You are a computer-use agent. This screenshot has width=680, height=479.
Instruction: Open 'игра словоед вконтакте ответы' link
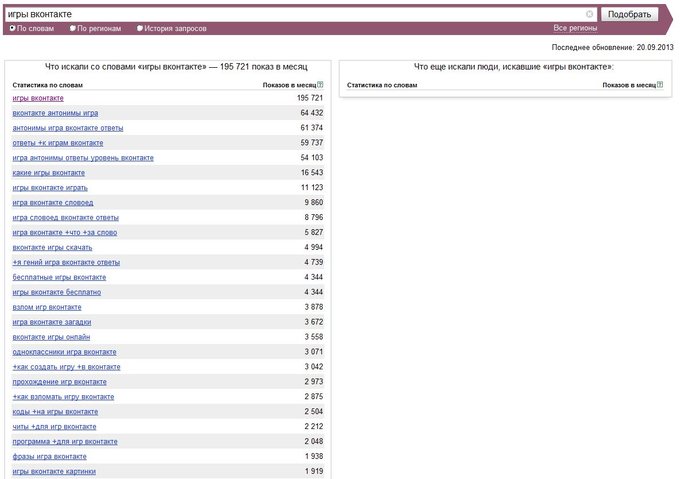click(x=65, y=218)
